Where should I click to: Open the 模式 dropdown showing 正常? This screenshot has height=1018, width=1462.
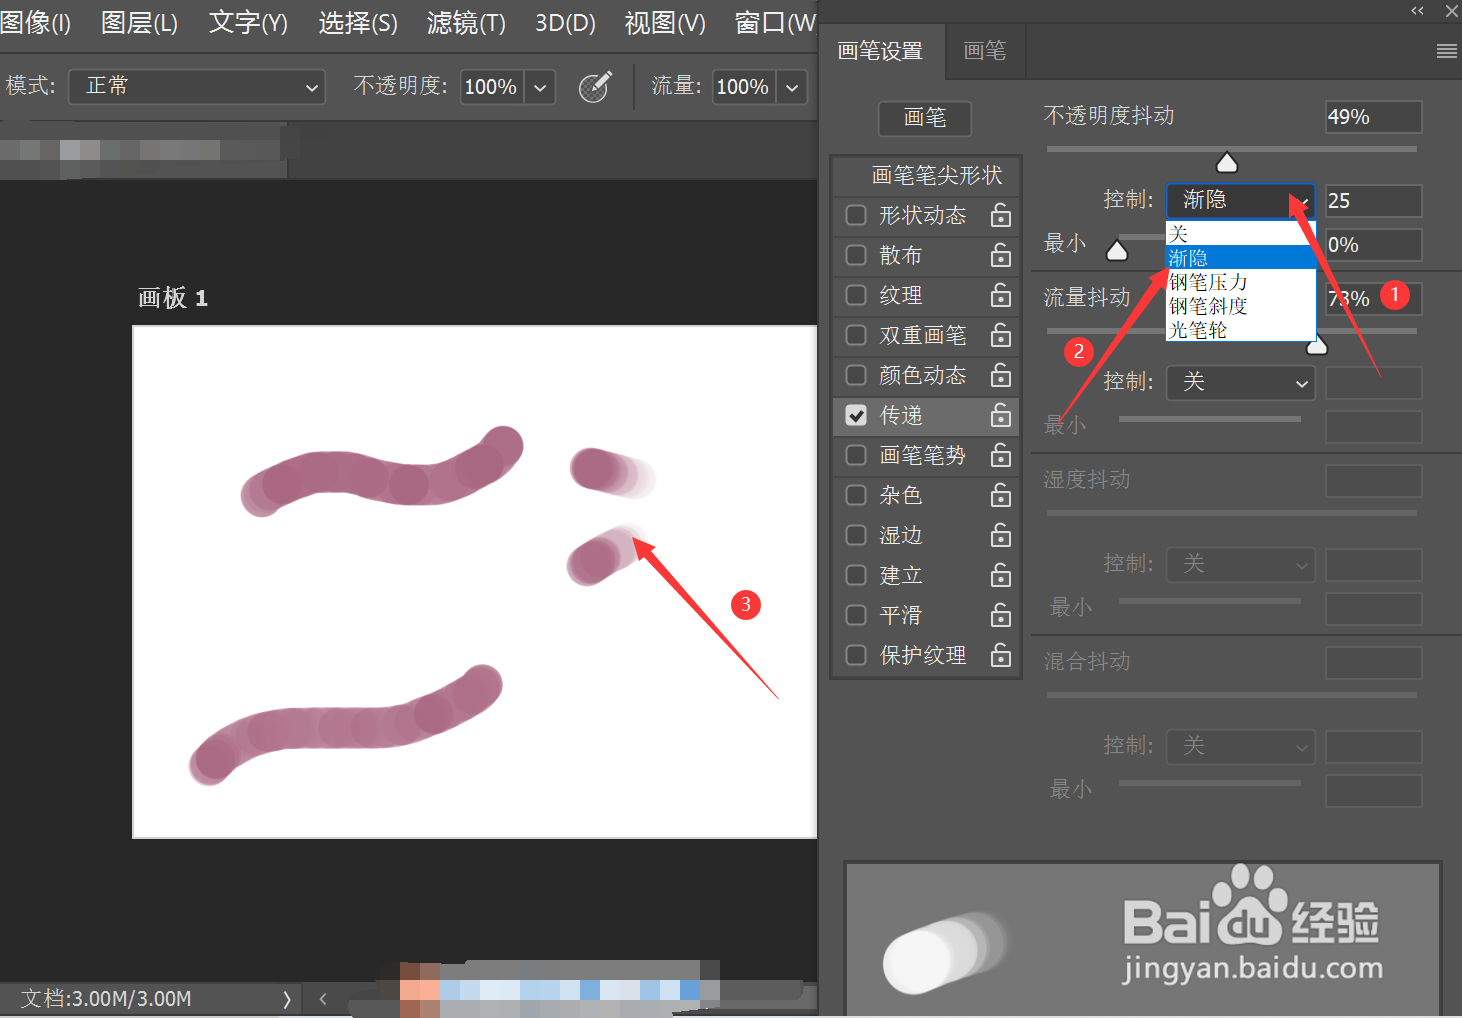click(x=196, y=87)
